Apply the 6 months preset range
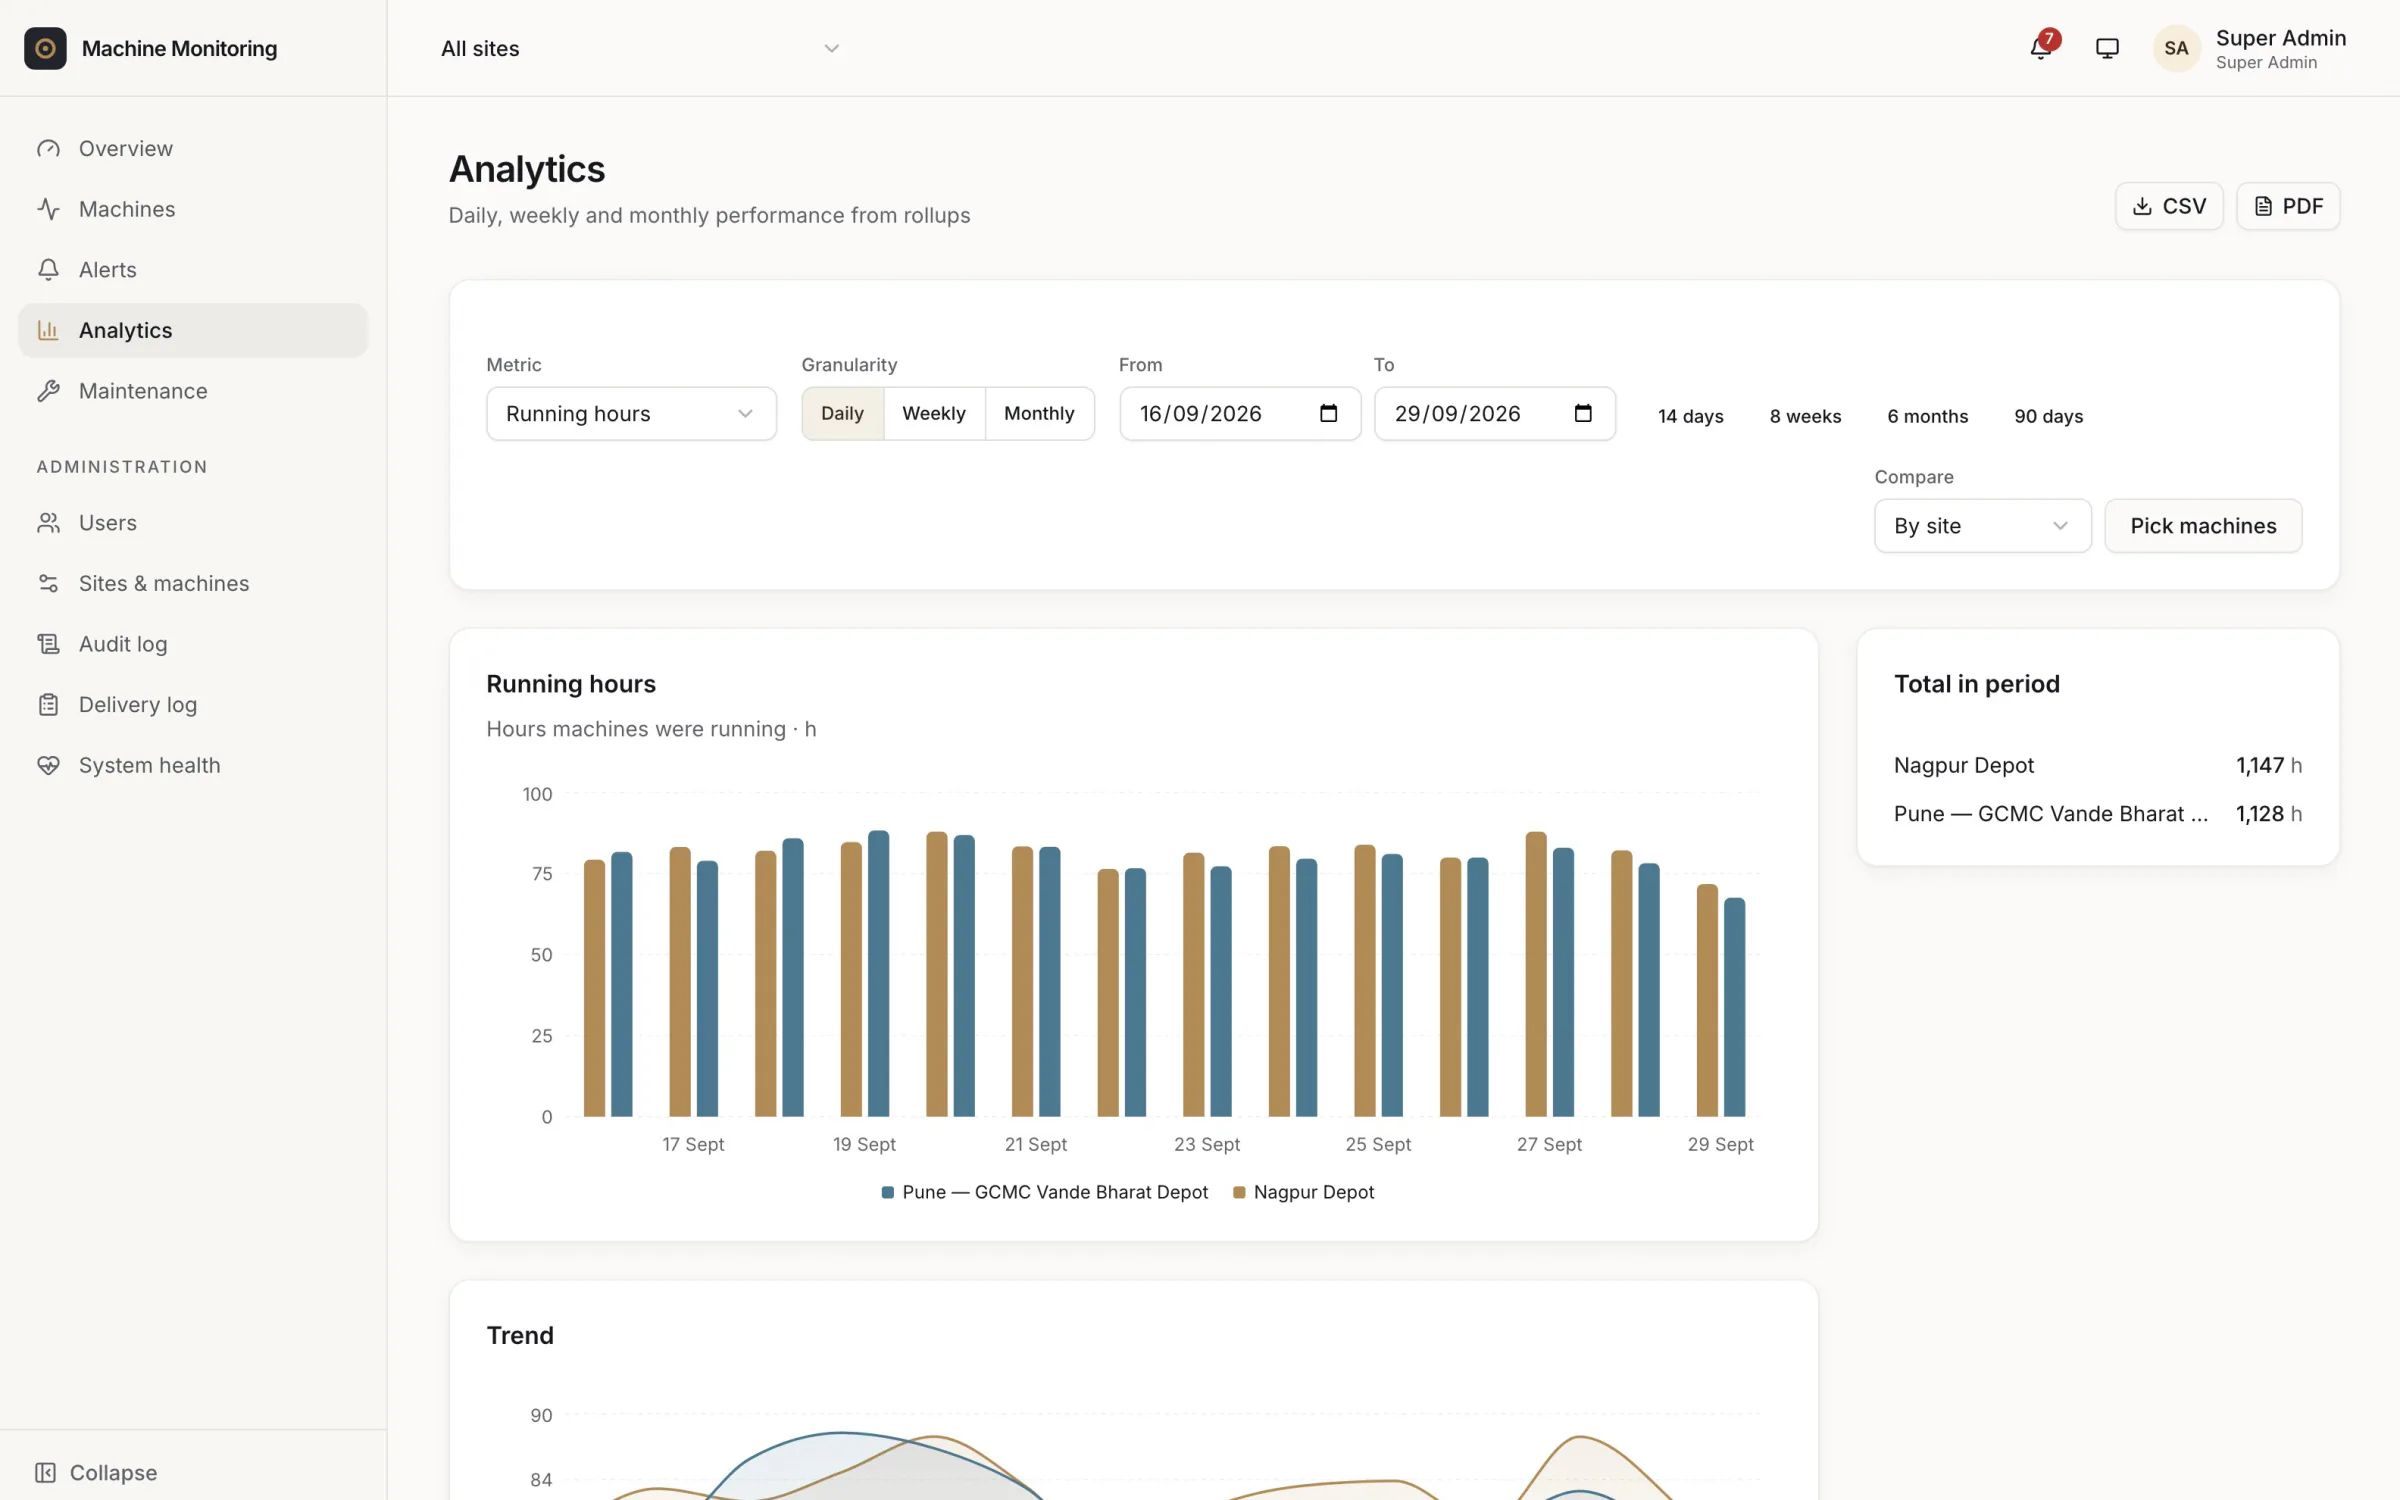This screenshot has height=1500, width=2400. pos(1927,416)
